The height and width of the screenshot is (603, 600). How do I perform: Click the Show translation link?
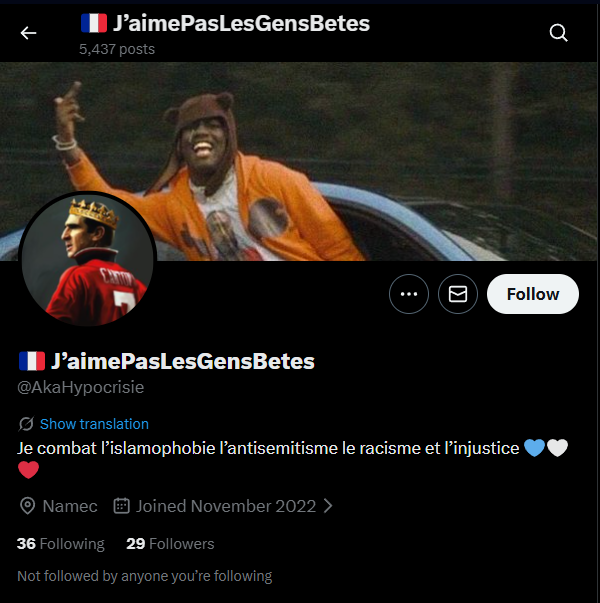(x=94, y=424)
